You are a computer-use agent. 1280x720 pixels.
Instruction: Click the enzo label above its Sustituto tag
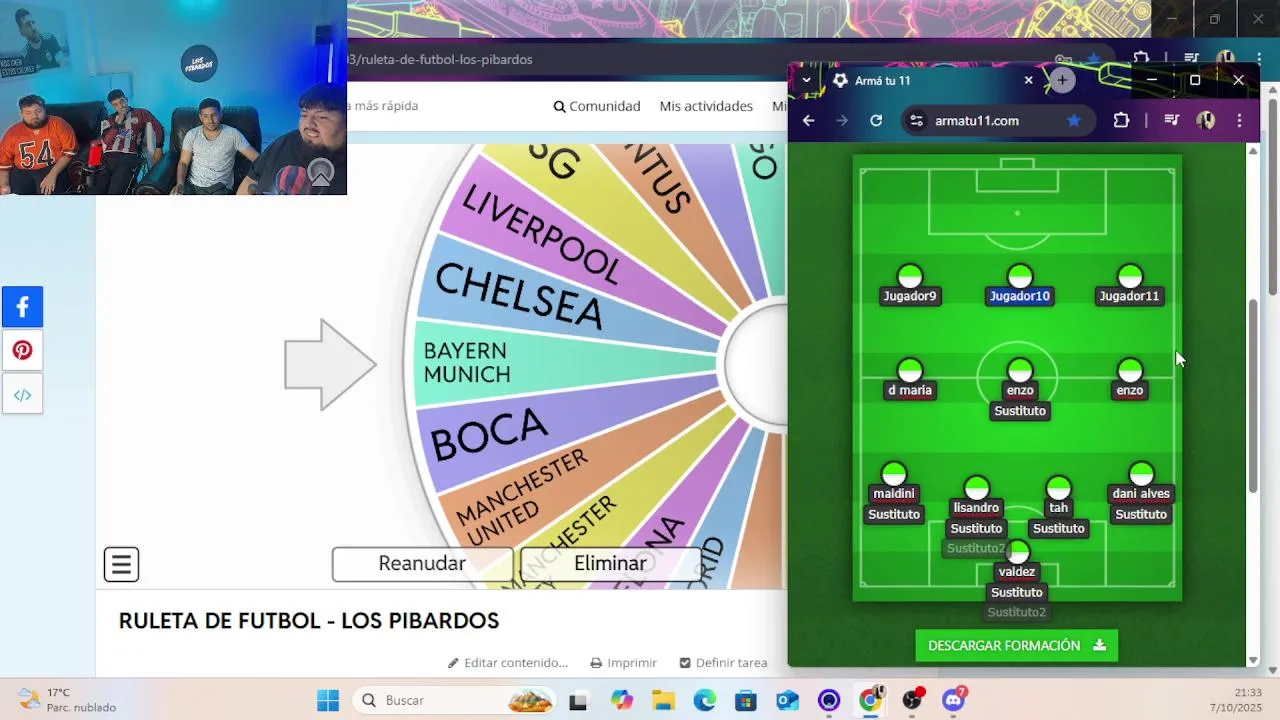click(x=1019, y=390)
